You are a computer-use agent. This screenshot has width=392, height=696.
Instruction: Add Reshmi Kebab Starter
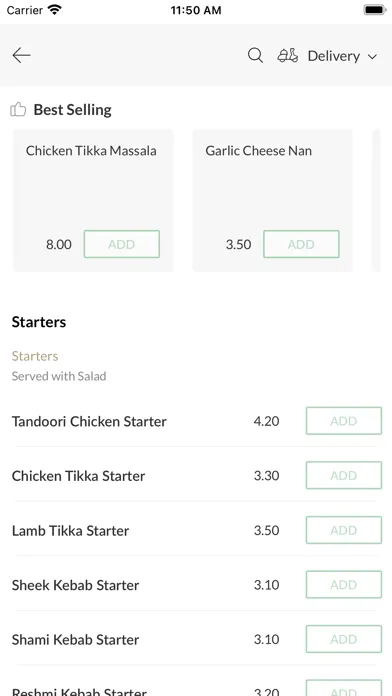tap(344, 688)
